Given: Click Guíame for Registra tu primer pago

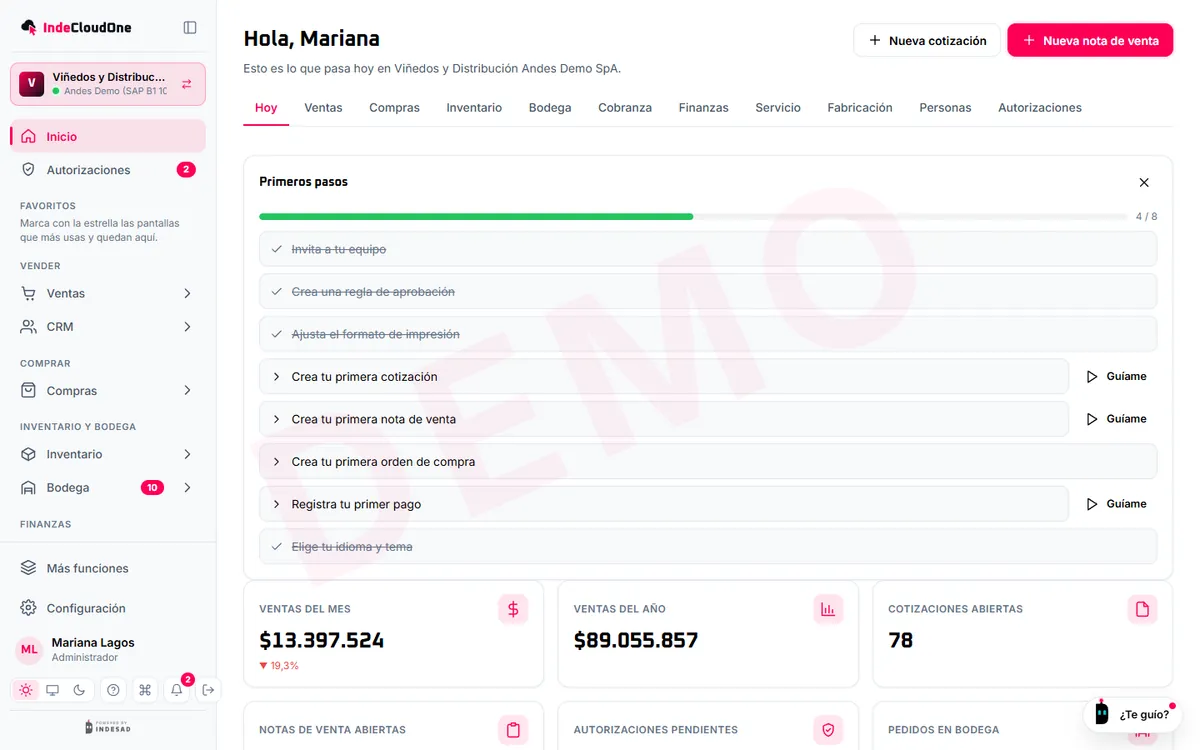Looking at the screenshot, I should (x=1116, y=504).
